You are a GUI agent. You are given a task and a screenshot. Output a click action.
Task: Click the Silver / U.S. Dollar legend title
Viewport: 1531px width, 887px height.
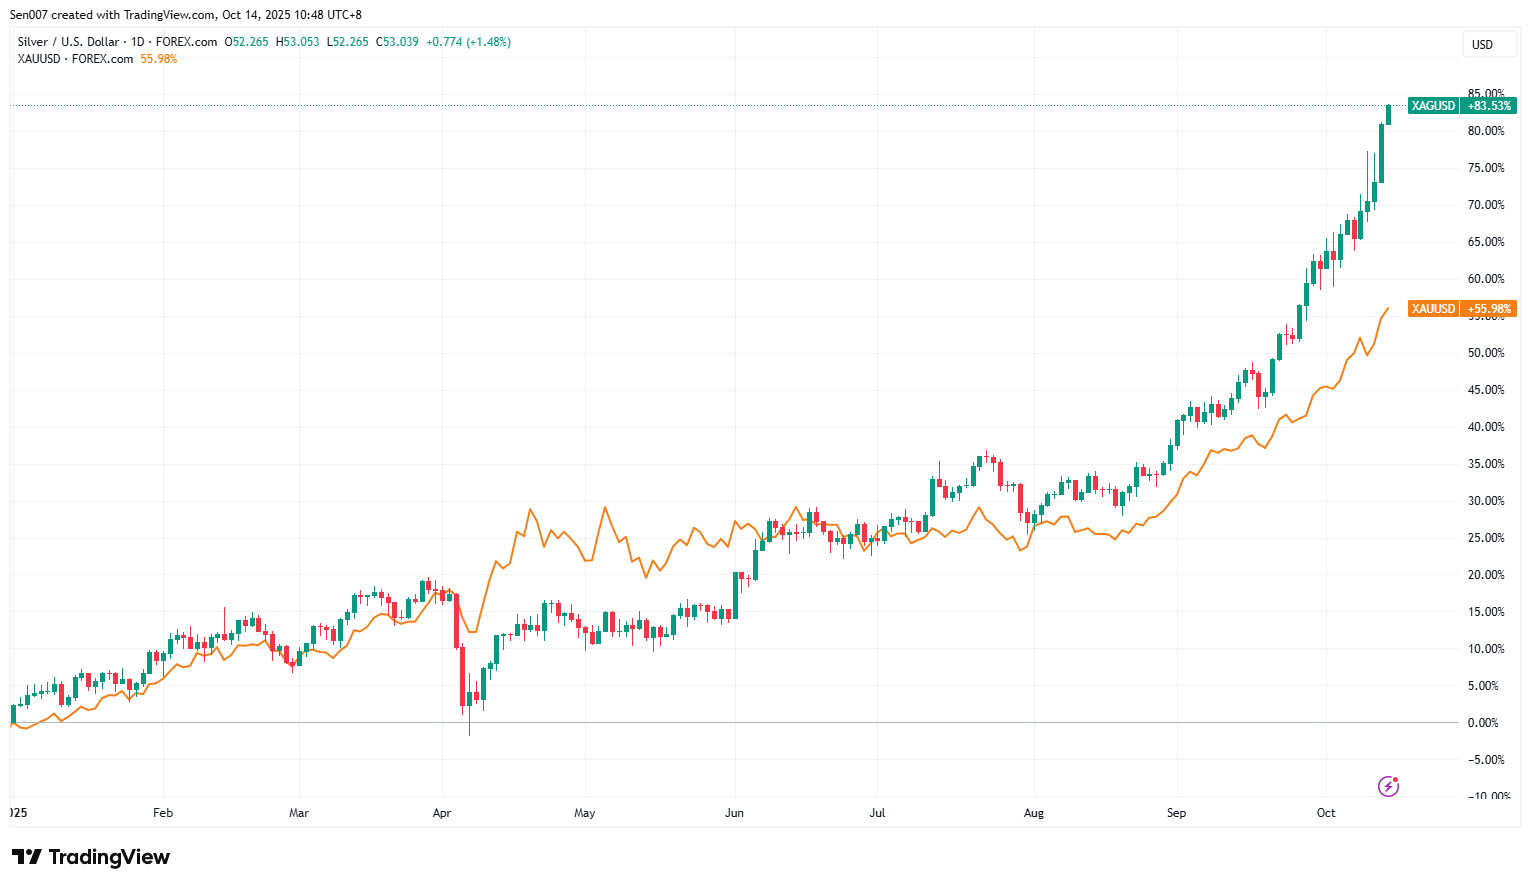pyautogui.click(x=68, y=42)
